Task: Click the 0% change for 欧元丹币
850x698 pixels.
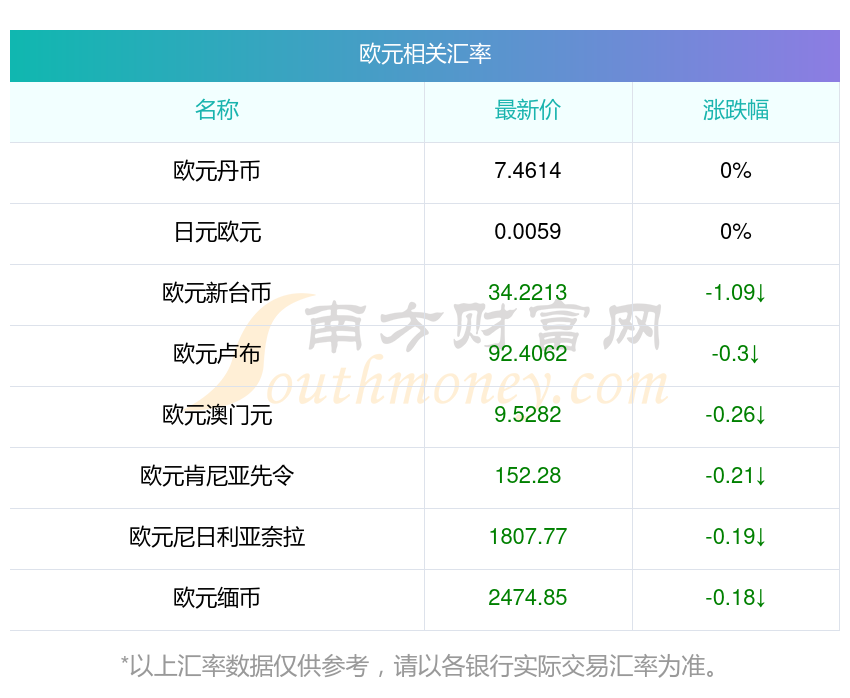Action: (736, 171)
